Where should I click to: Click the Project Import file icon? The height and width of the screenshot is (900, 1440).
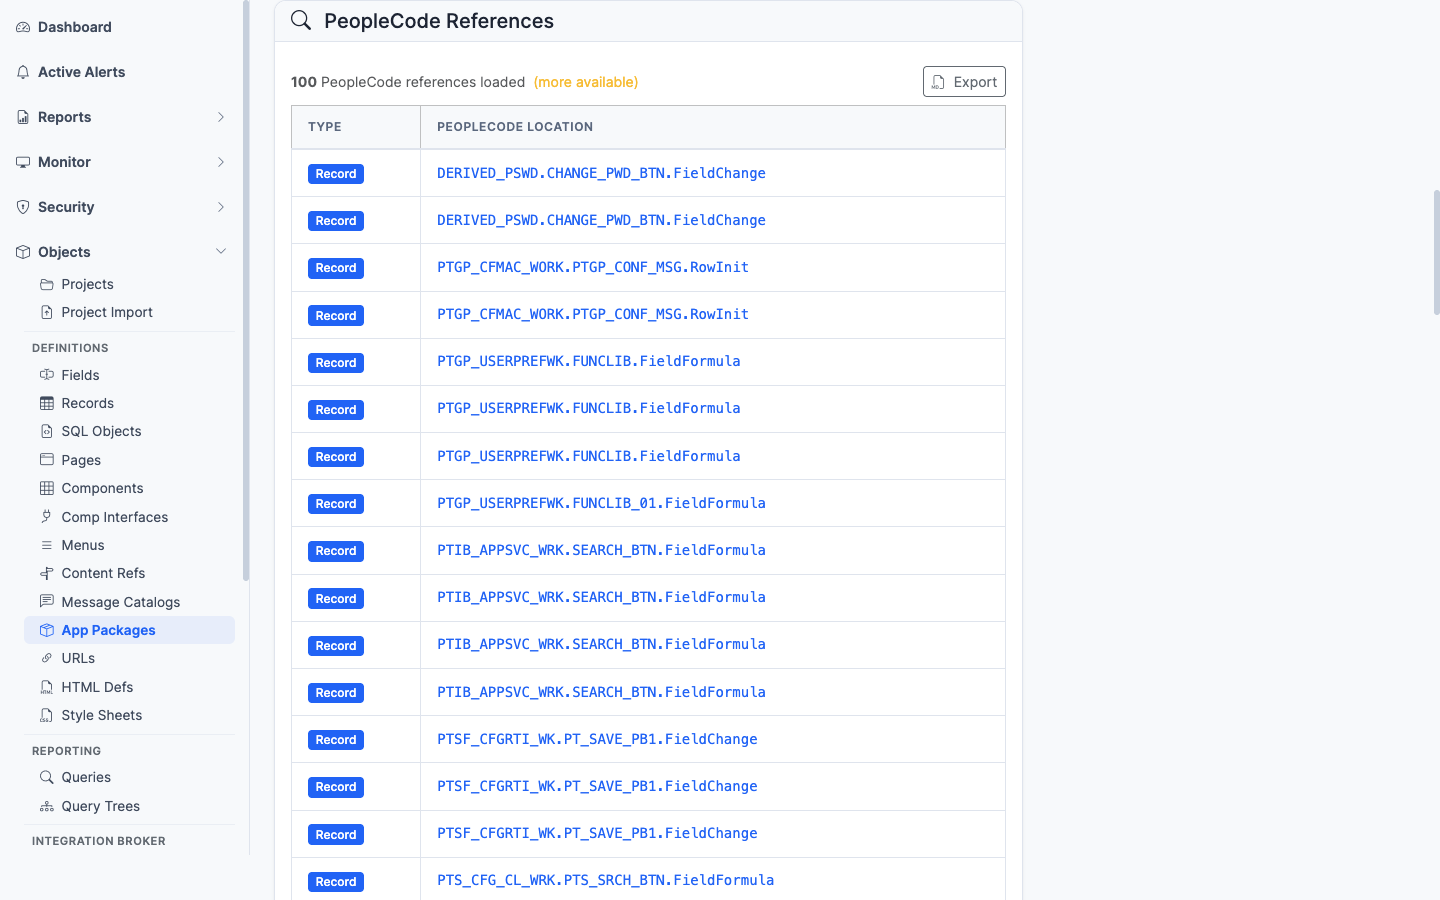coord(47,312)
